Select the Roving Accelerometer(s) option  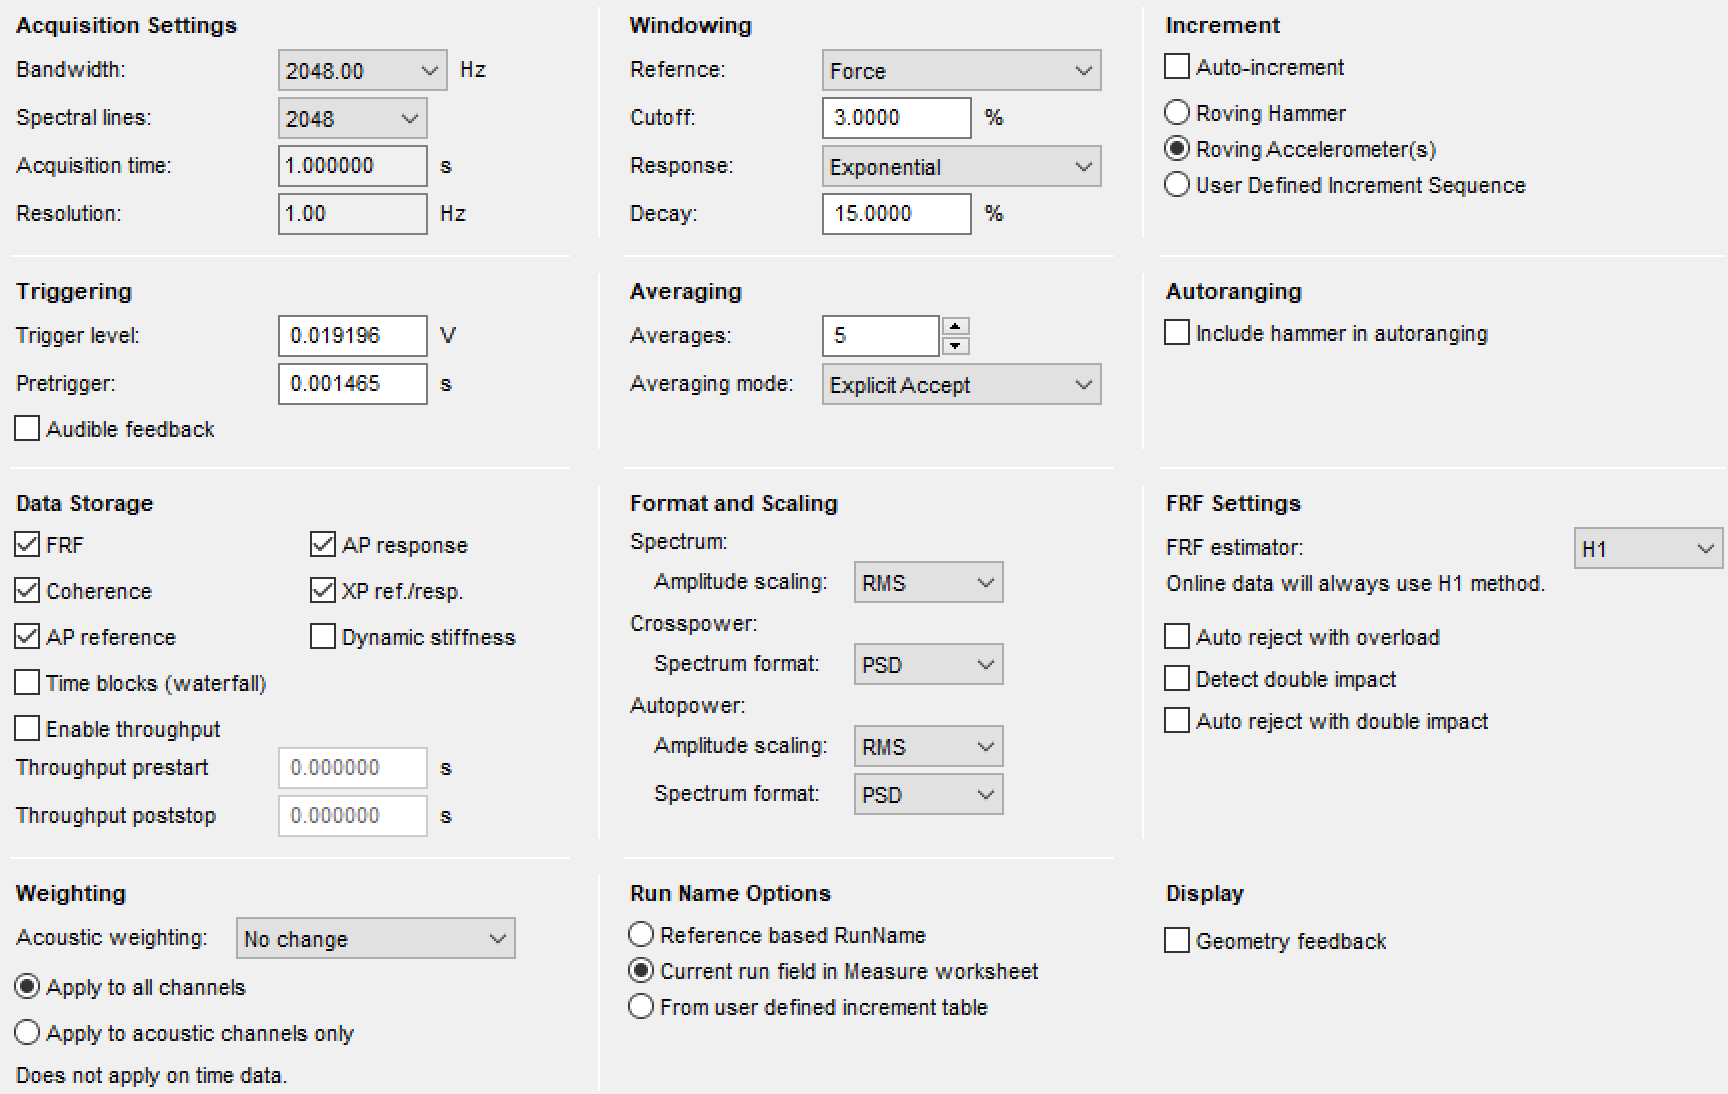[1177, 148]
